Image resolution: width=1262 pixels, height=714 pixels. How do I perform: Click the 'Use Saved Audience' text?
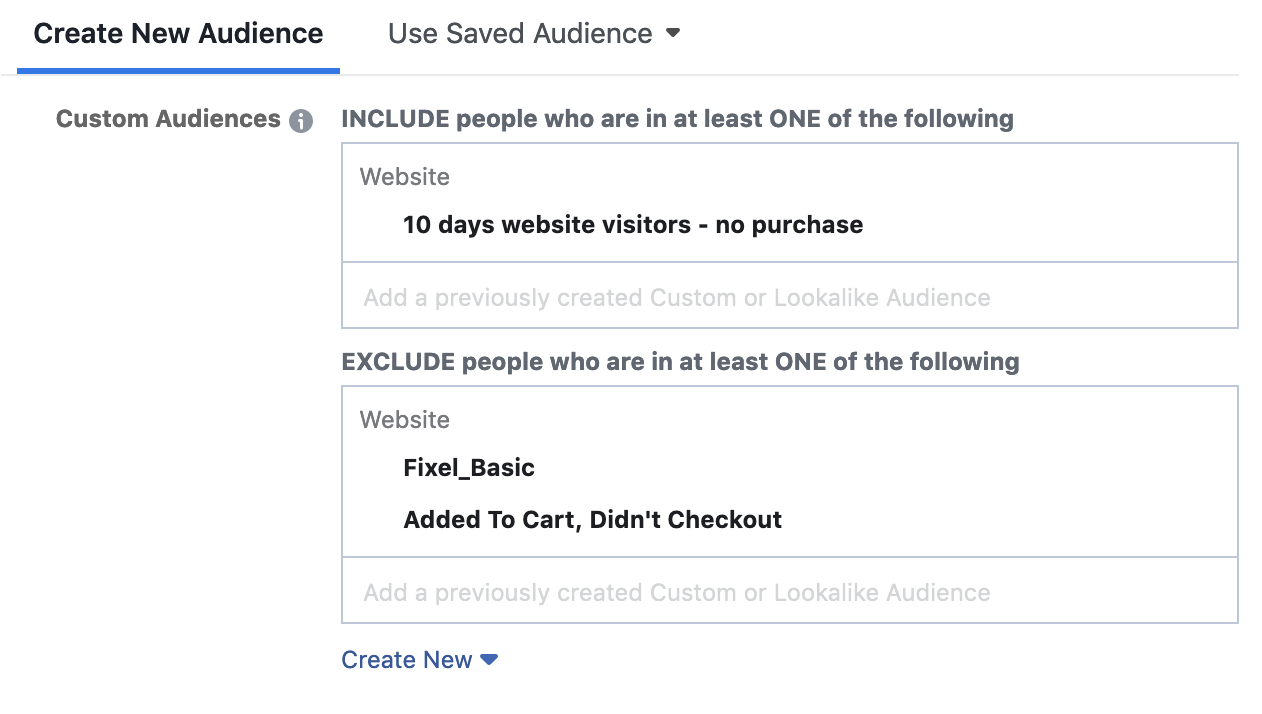pos(520,34)
